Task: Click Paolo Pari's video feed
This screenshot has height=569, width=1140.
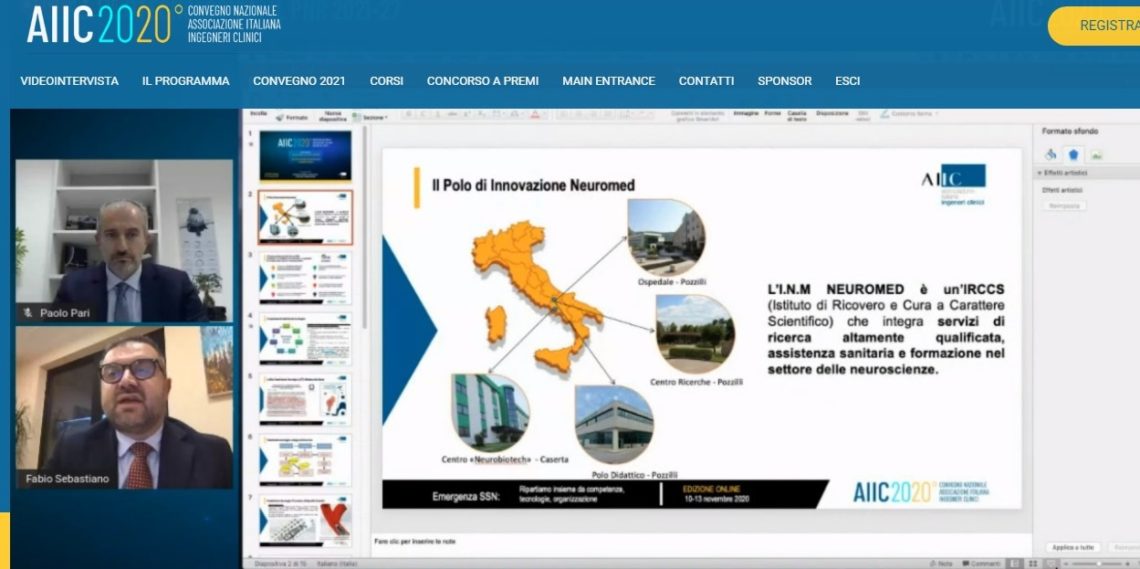Action: [124, 241]
